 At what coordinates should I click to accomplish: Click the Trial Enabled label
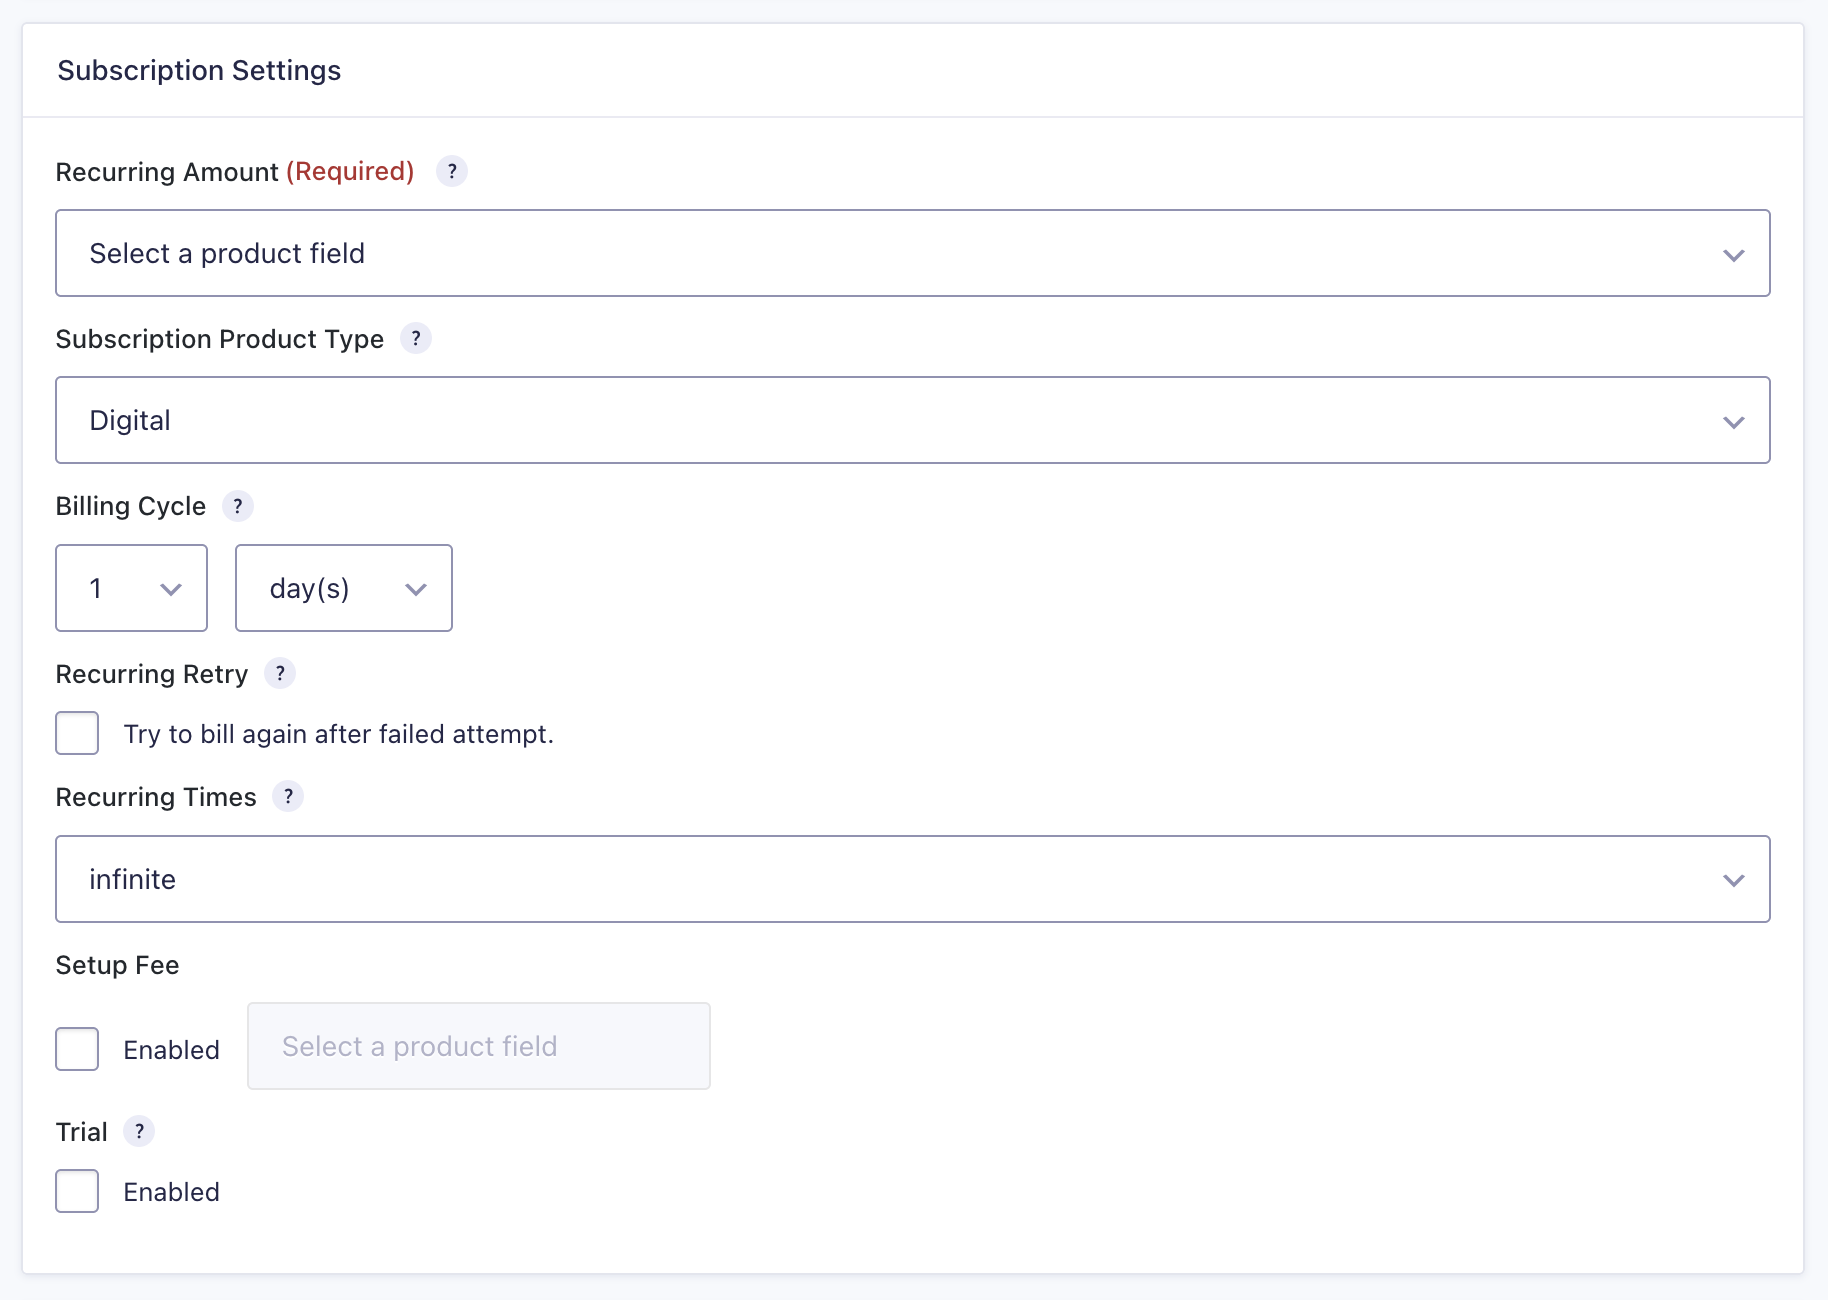pyautogui.click(x=171, y=1192)
